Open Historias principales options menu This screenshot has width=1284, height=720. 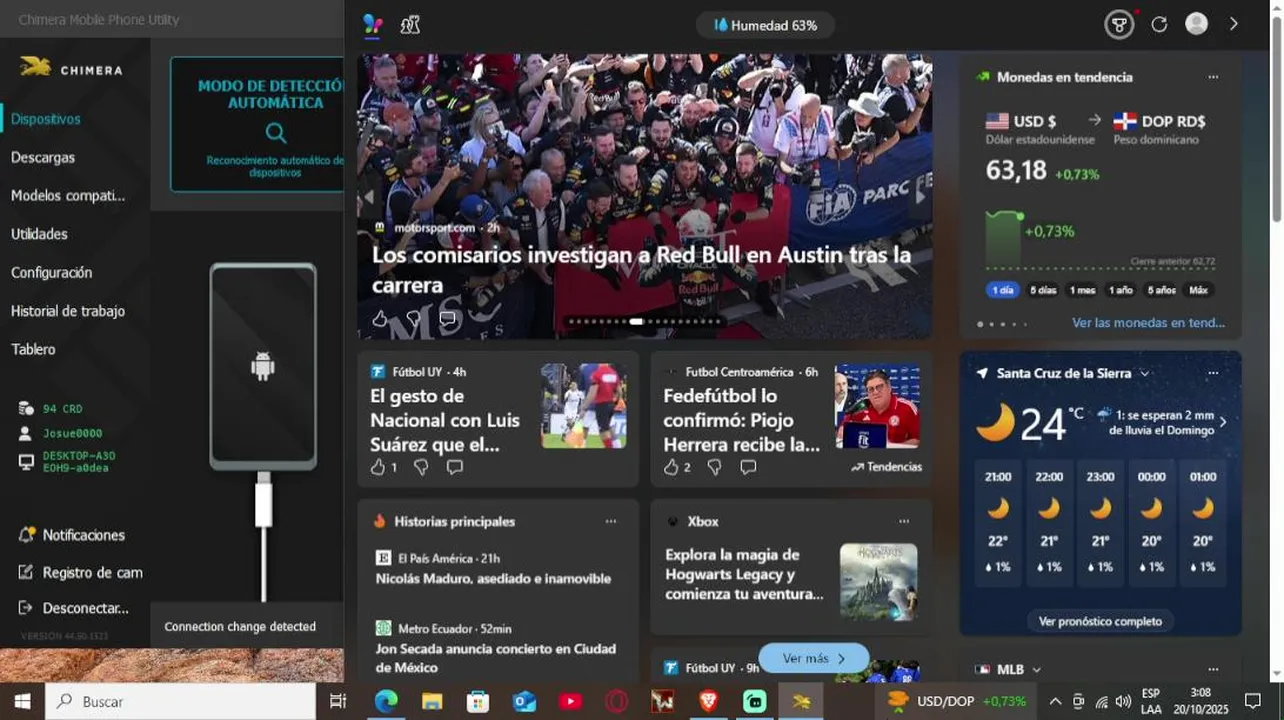[x=611, y=521]
